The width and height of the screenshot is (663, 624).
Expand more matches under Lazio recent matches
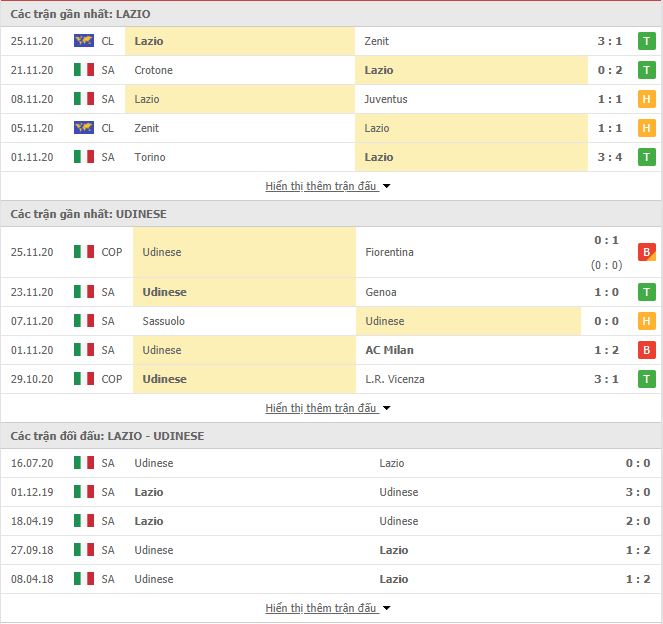[x=328, y=186]
